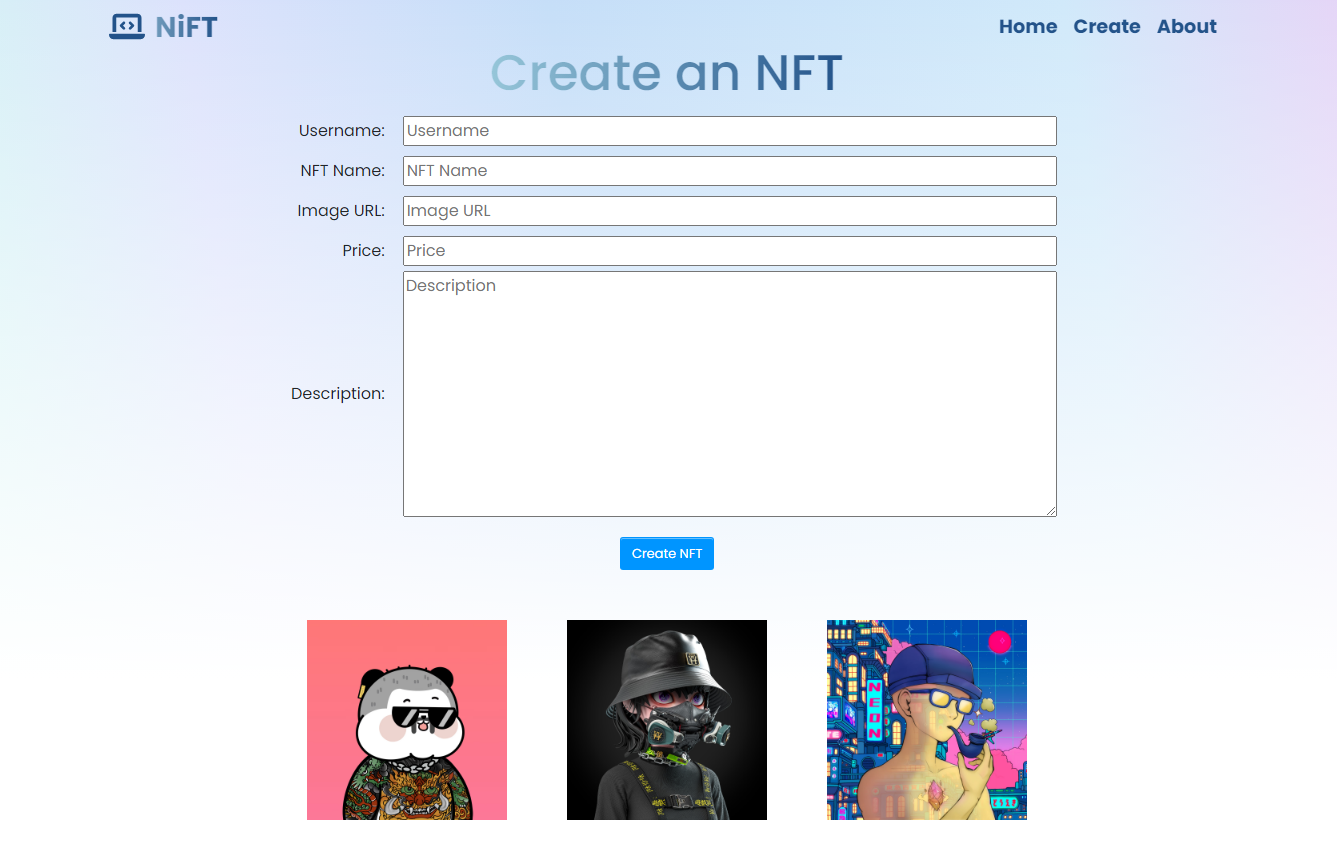
Task: Click the NiFT brand name
Action: tap(188, 26)
